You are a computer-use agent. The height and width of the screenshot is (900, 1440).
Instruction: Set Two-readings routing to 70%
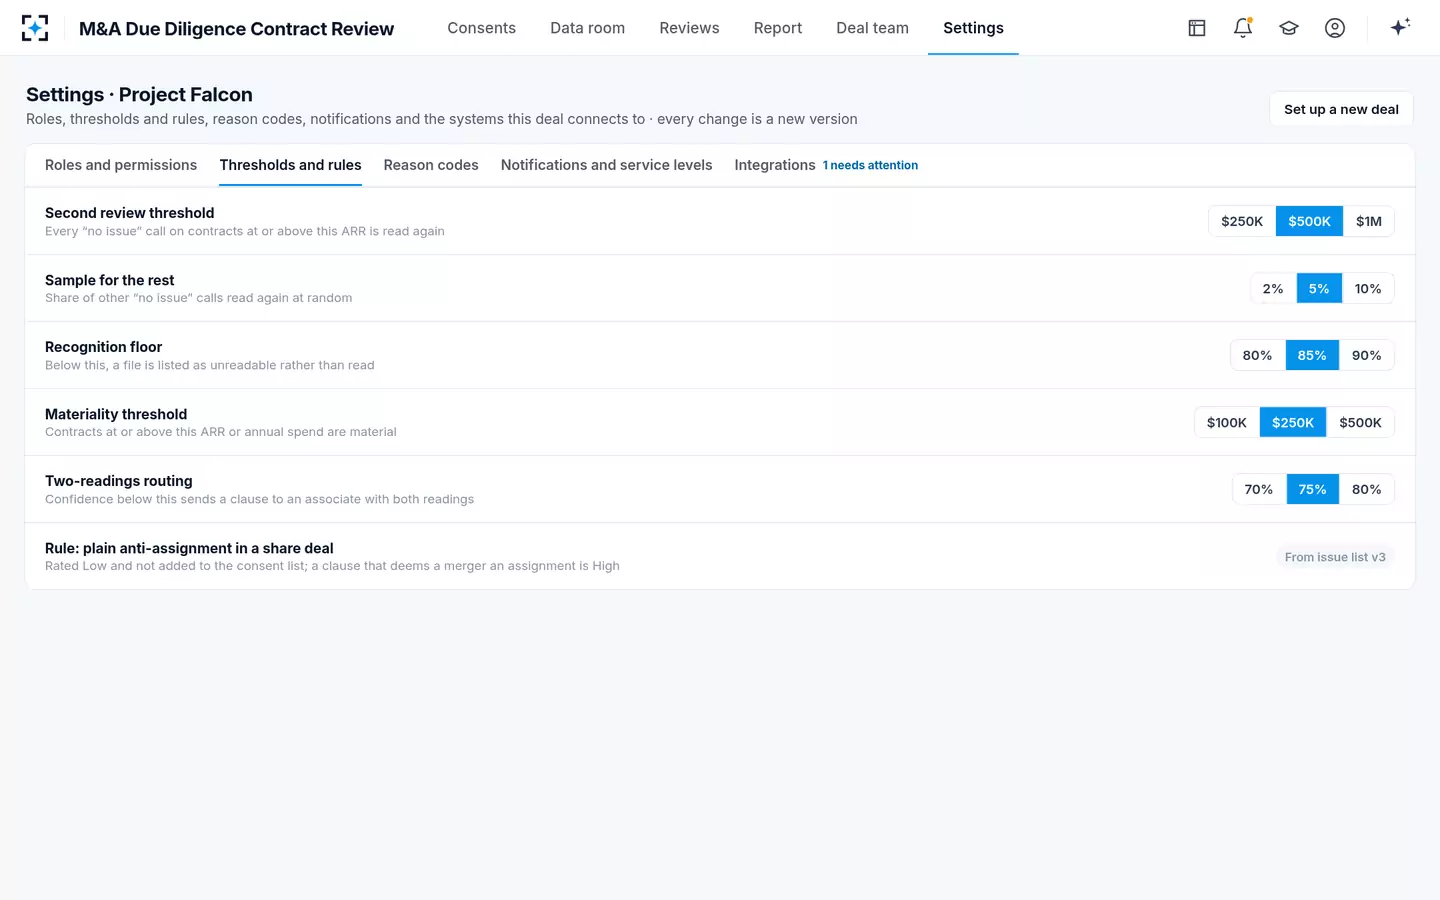pos(1259,489)
